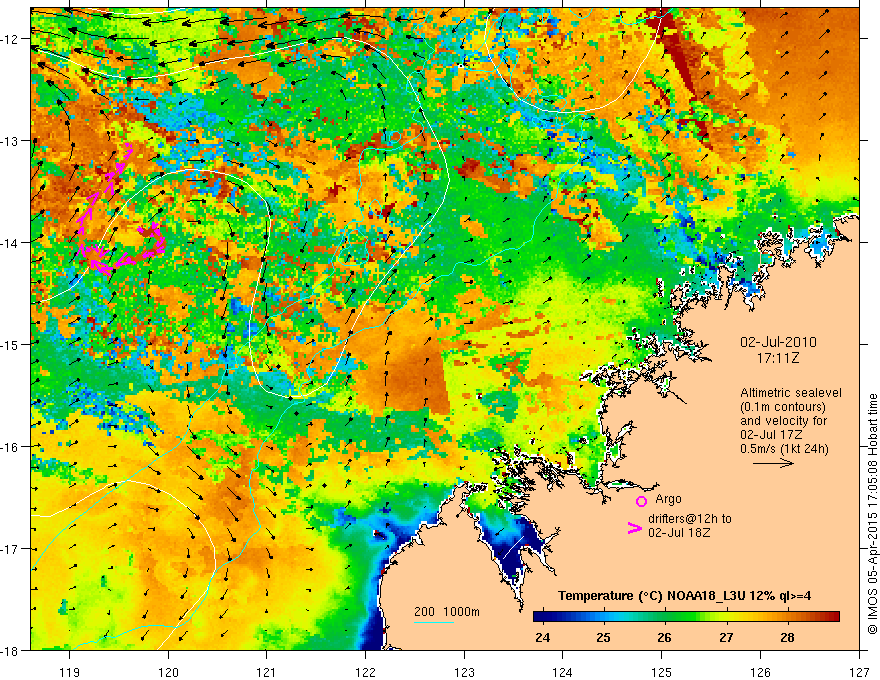
Task: Click the magenta drifters arrowhead legend symbol
Action: point(634,527)
